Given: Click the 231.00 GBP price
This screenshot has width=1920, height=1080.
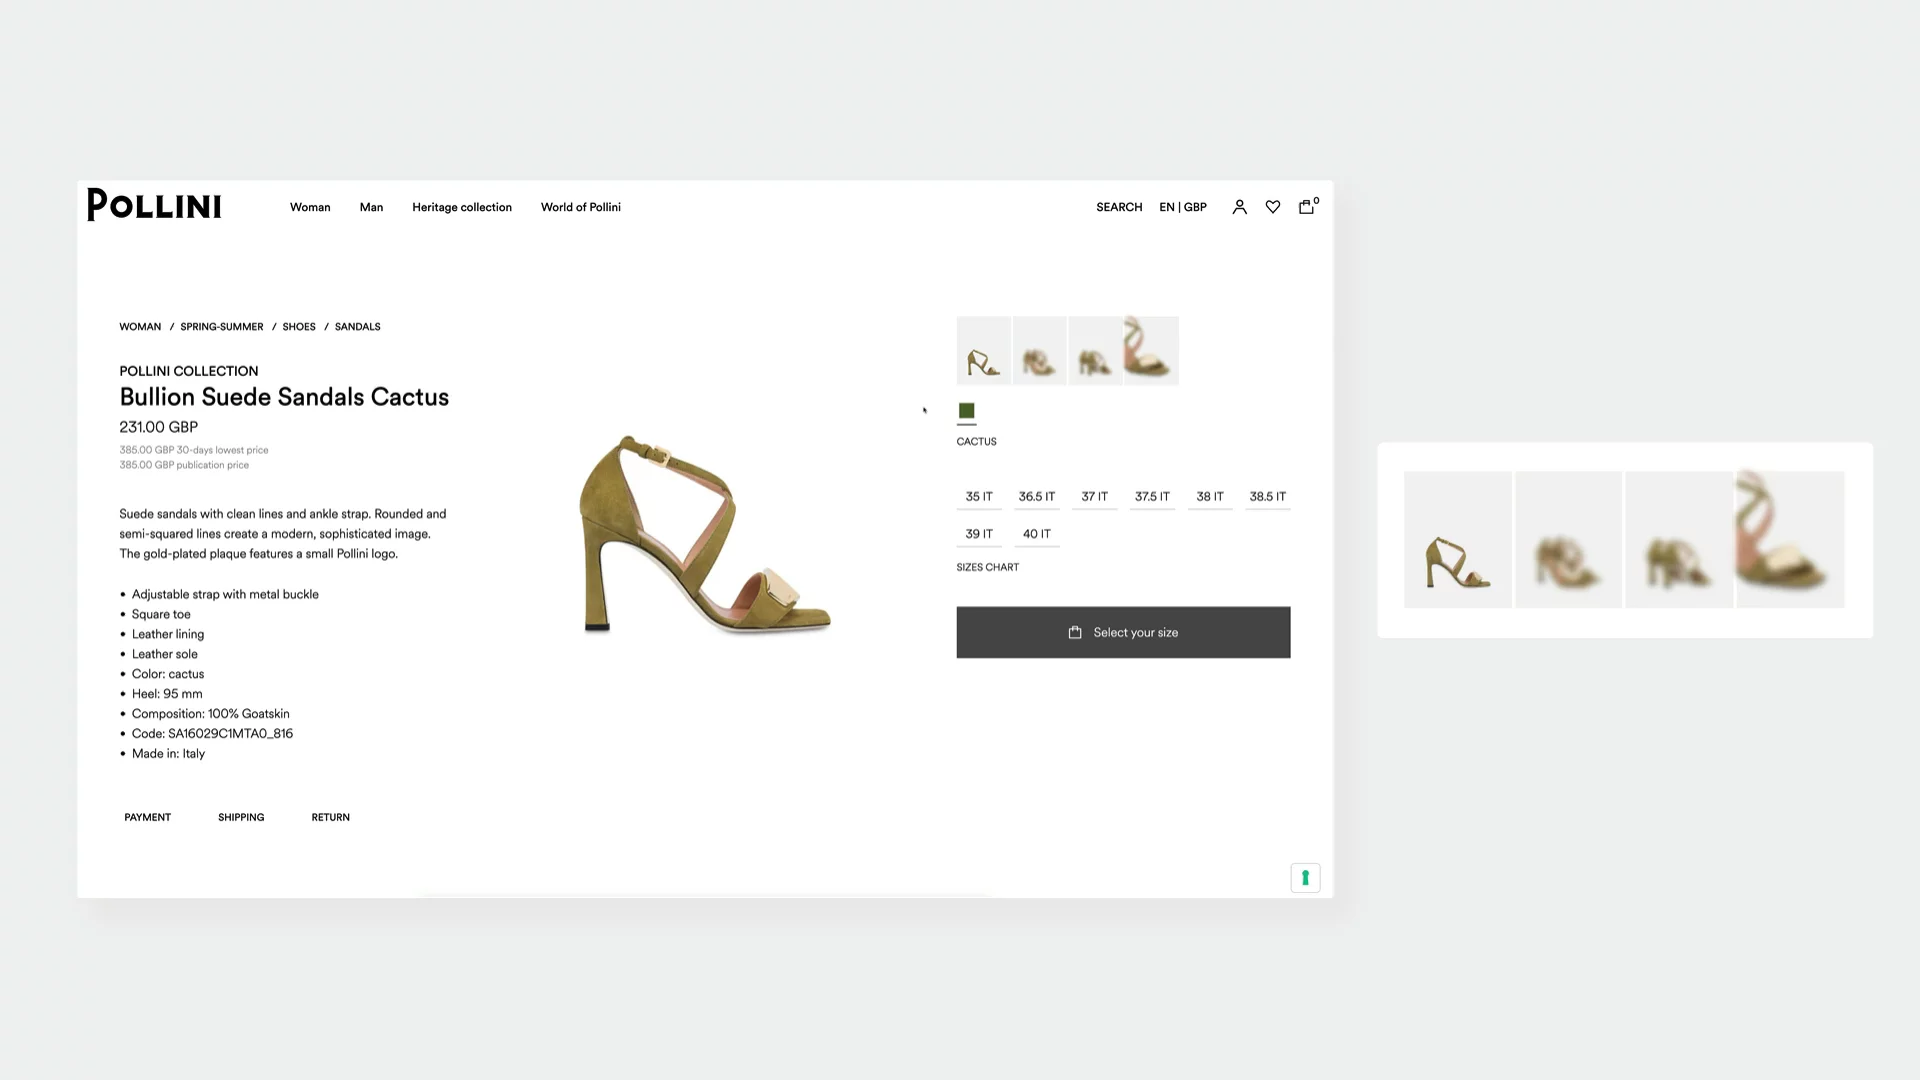Looking at the screenshot, I should (159, 427).
